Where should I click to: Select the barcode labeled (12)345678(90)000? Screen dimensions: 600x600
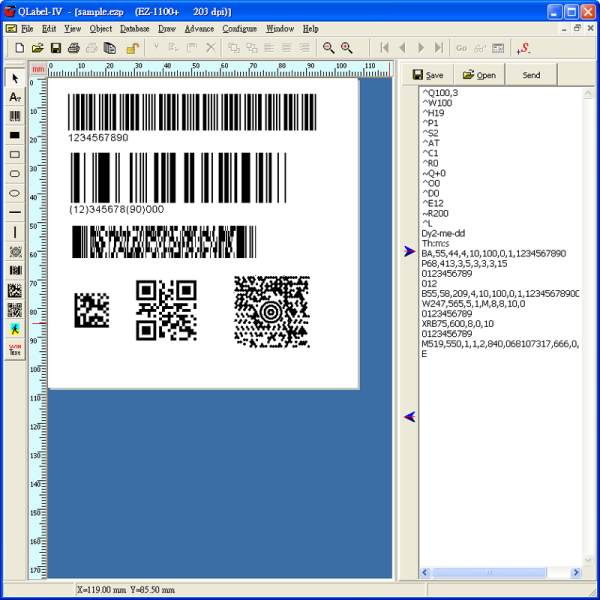pyautogui.click(x=178, y=183)
